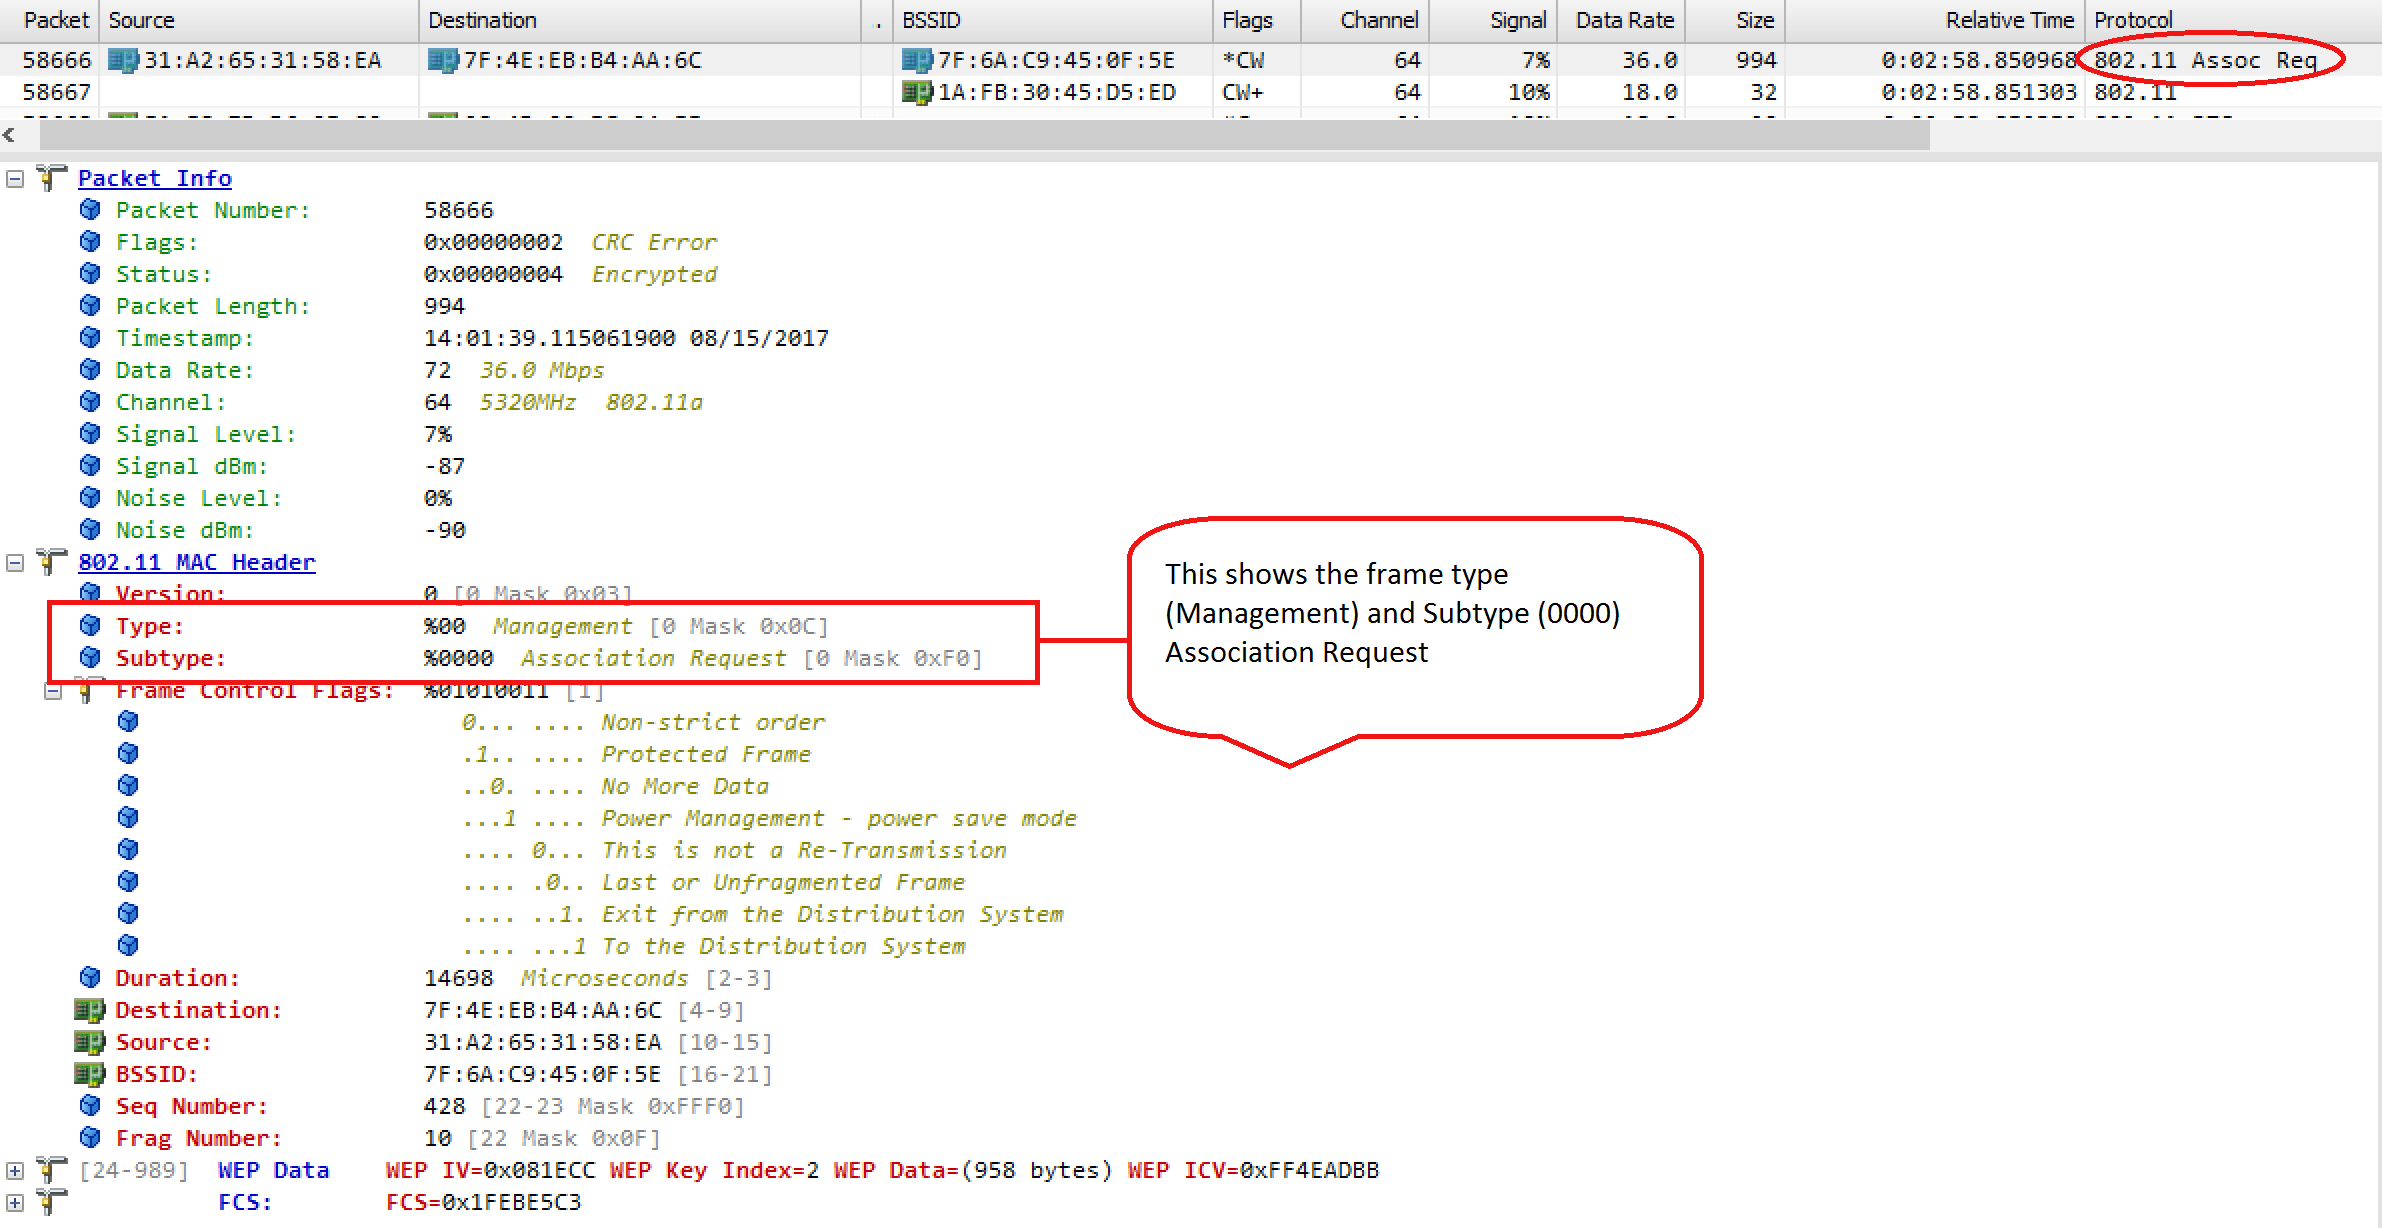This screenshot has width=2382, height=1228.
Task: Click the globe icon next to Noise Level field
Action: click(x=90, y=498)
